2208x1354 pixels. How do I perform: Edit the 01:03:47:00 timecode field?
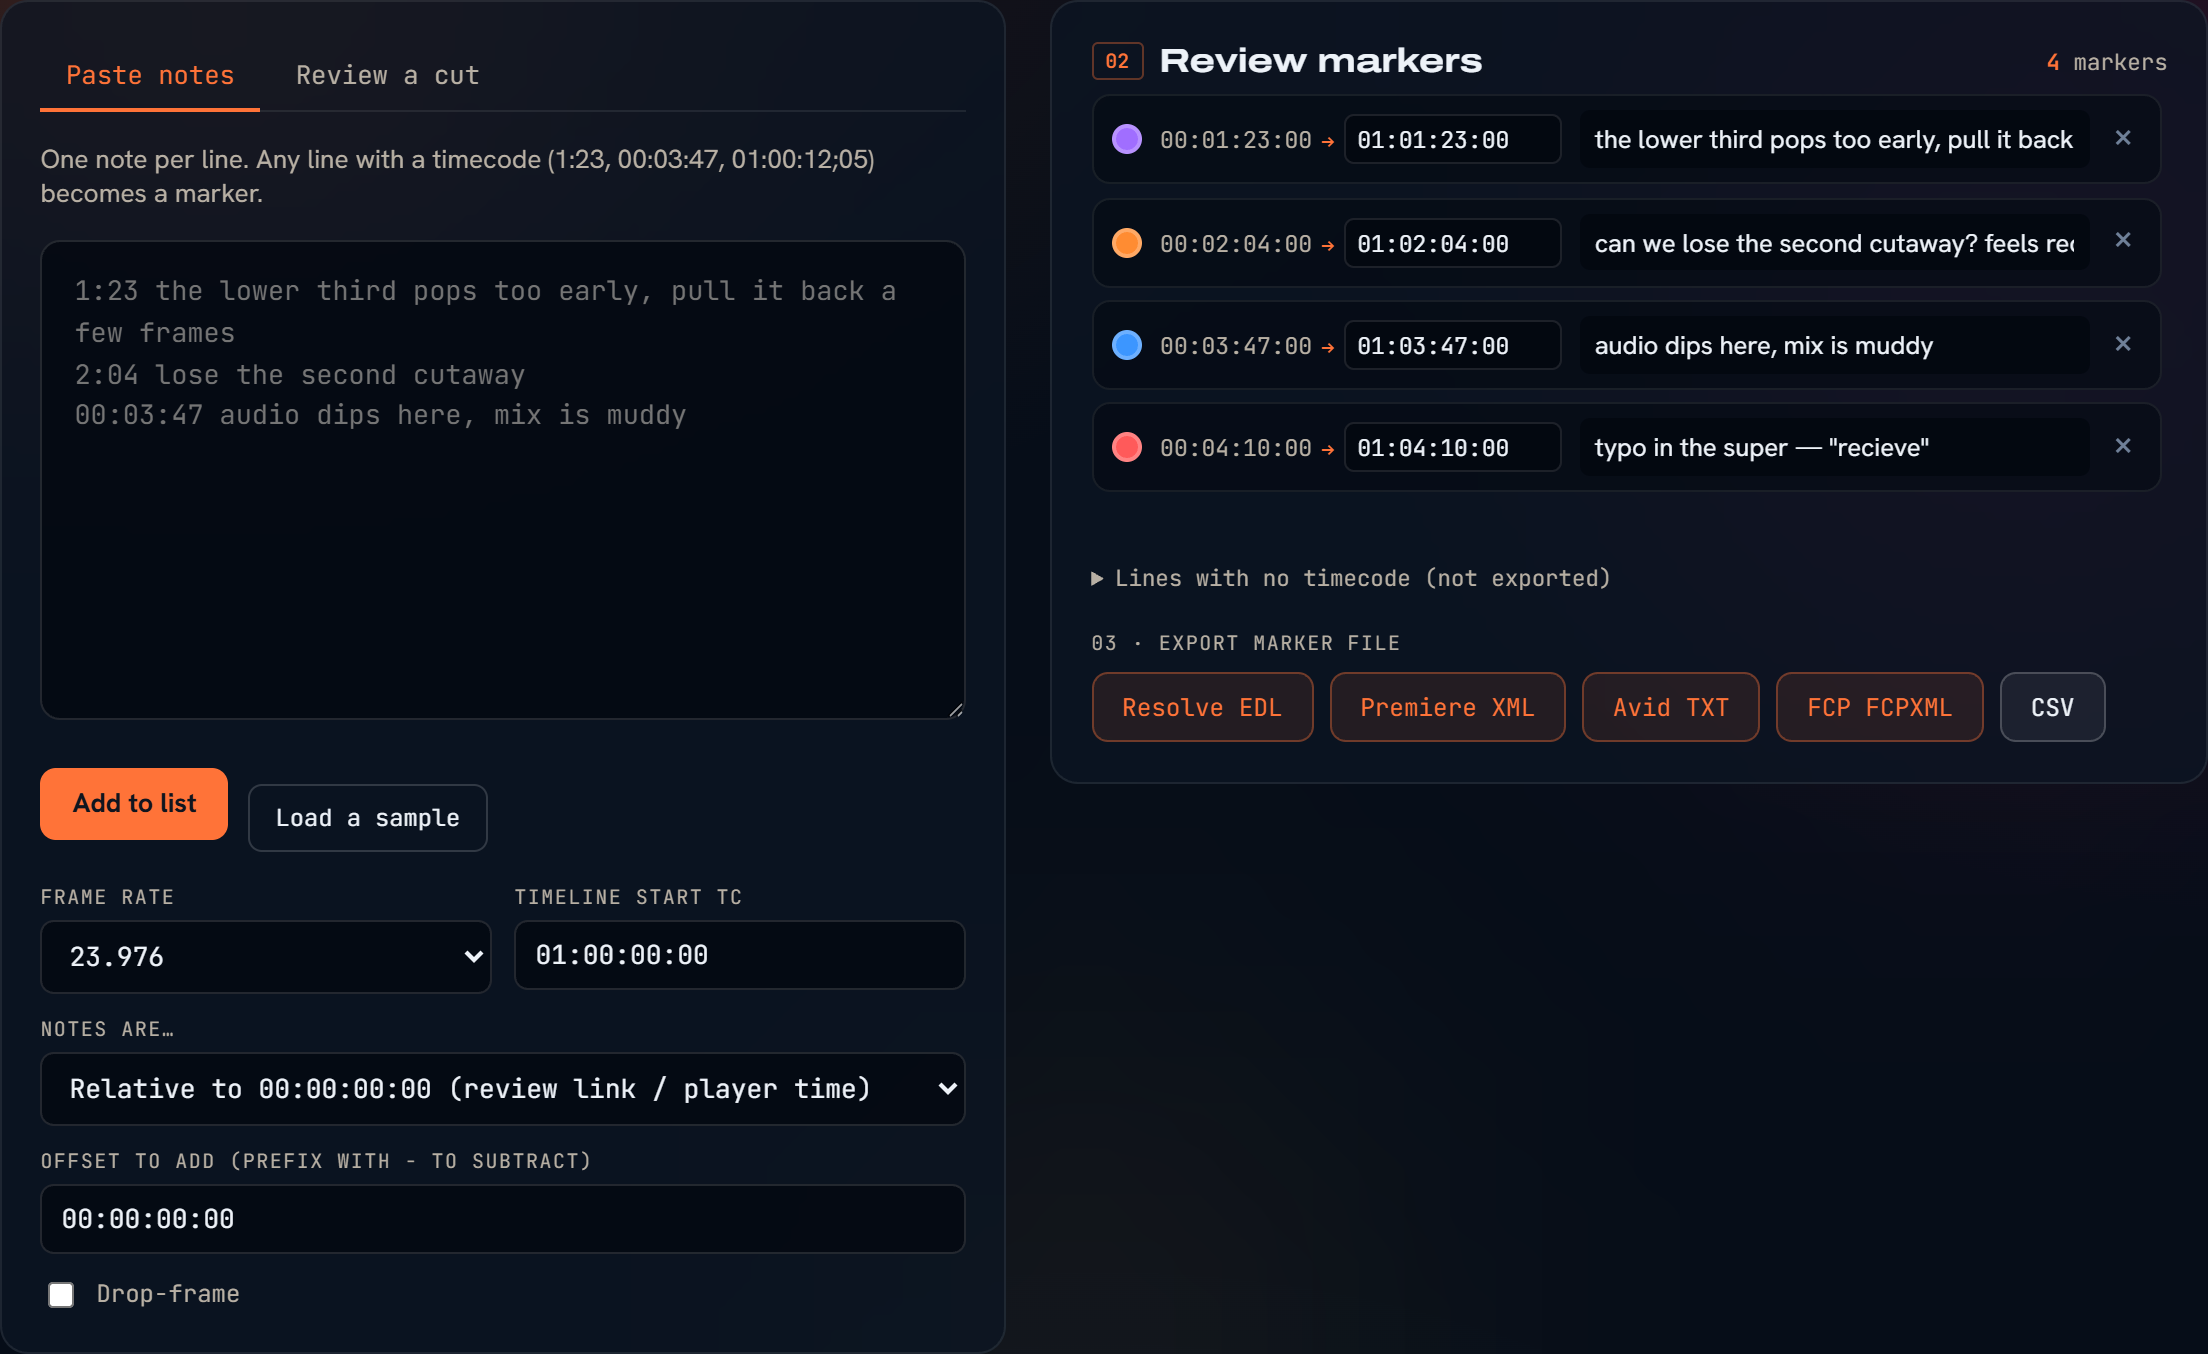pyautogui.click(x=1452, y=345)
